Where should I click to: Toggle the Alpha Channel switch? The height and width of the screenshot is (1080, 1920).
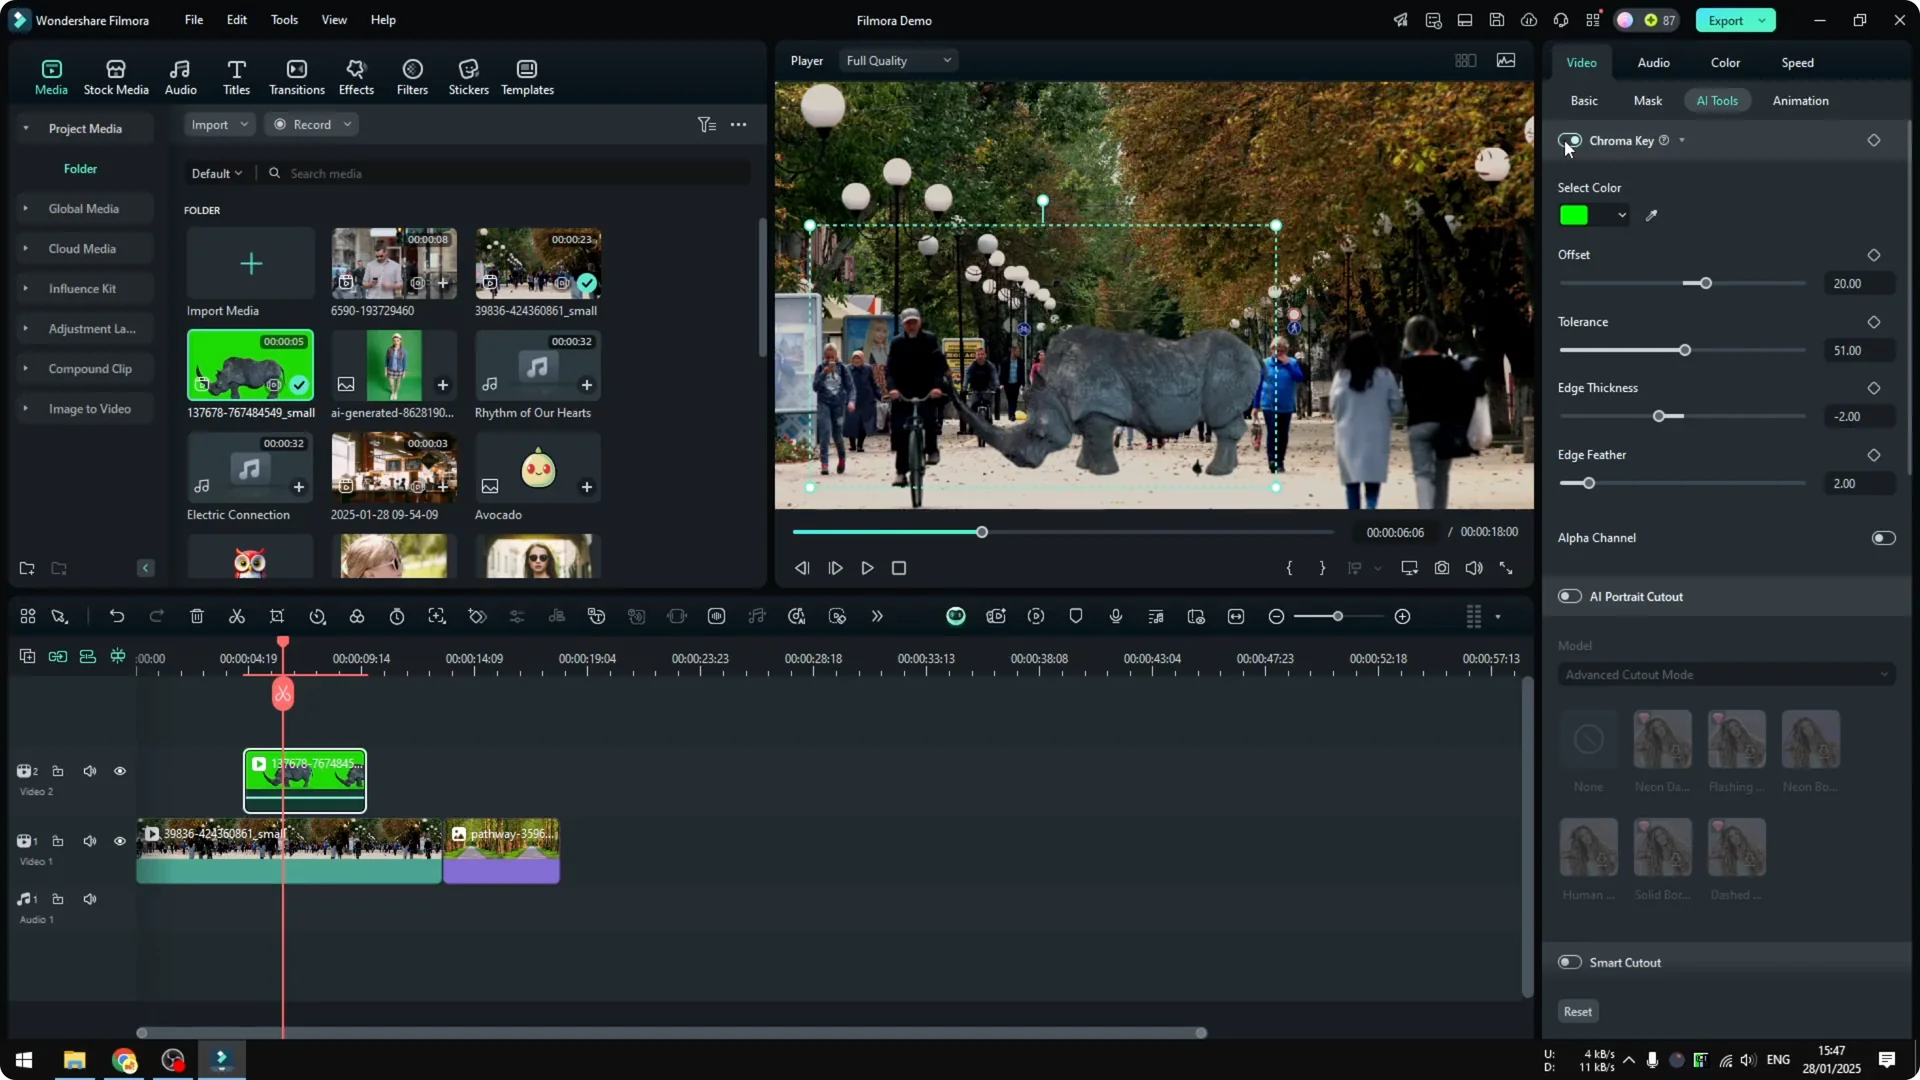pyautogui.click(x=1884, y=537)
